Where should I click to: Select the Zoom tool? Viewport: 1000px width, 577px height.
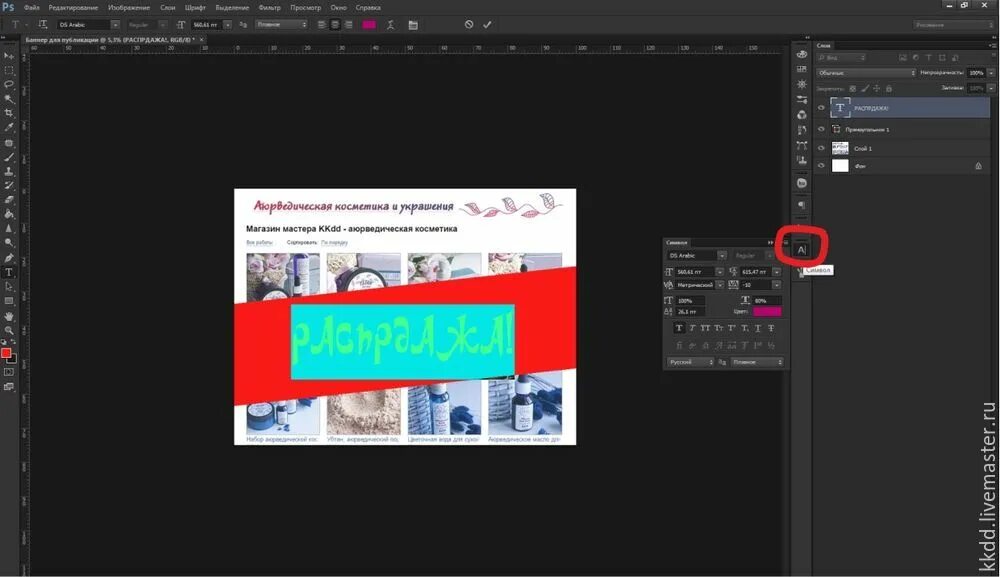click(9, 330)
